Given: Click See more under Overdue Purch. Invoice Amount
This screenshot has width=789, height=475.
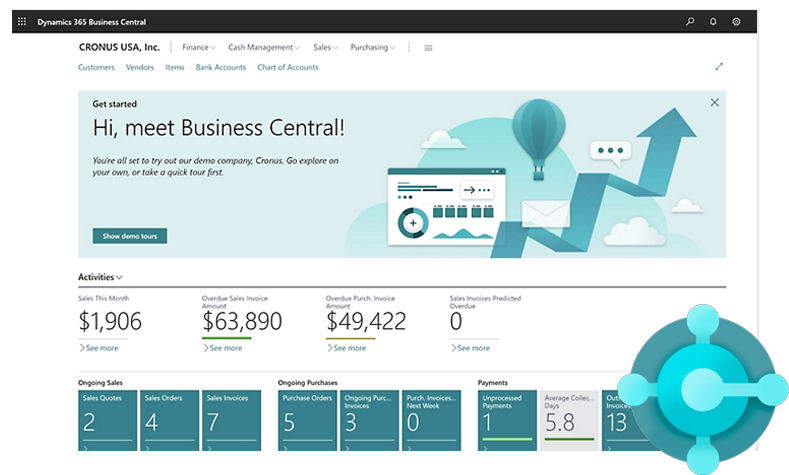Looking at the screenshot, I should [346, 348].
